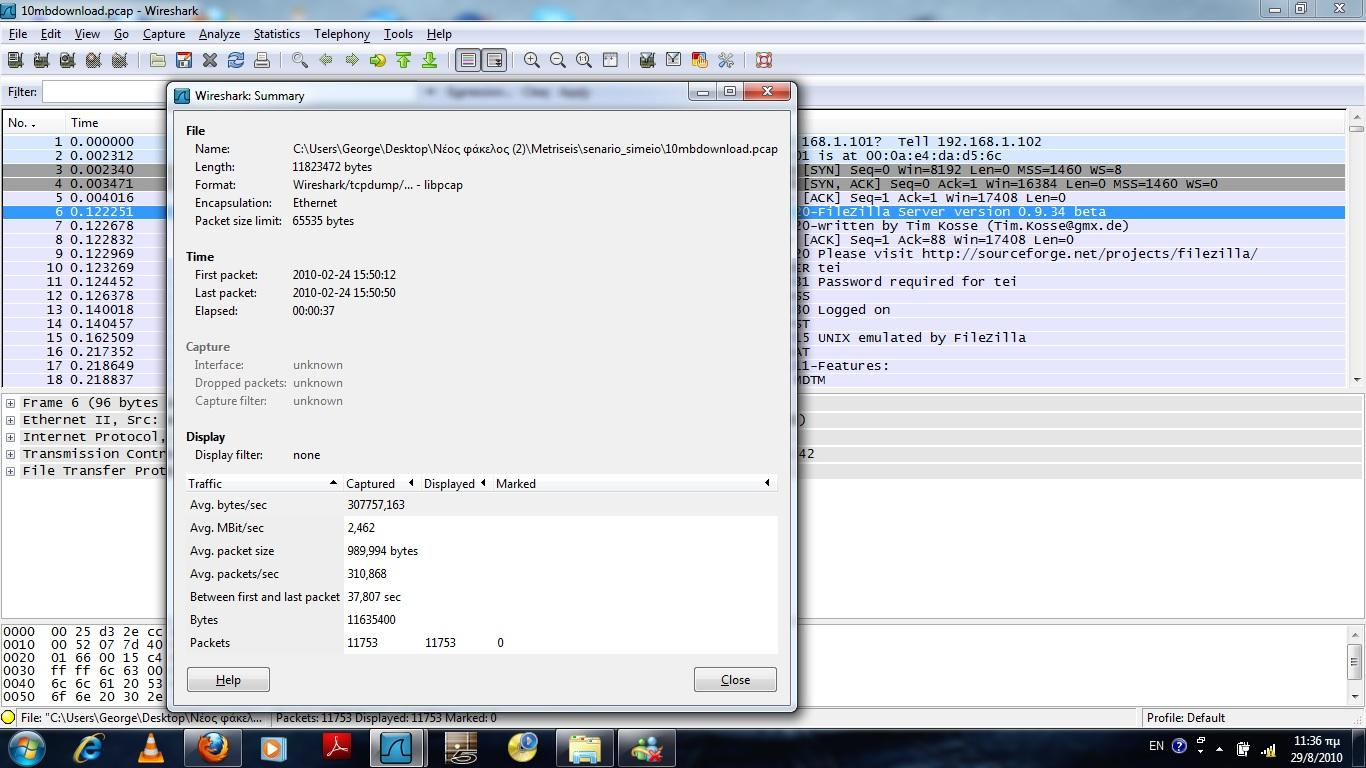This screenshot has width=1366, height=768.
Task: Reset zoom to normal size icon
Action: pyautogui.click(x=584, y=60)
